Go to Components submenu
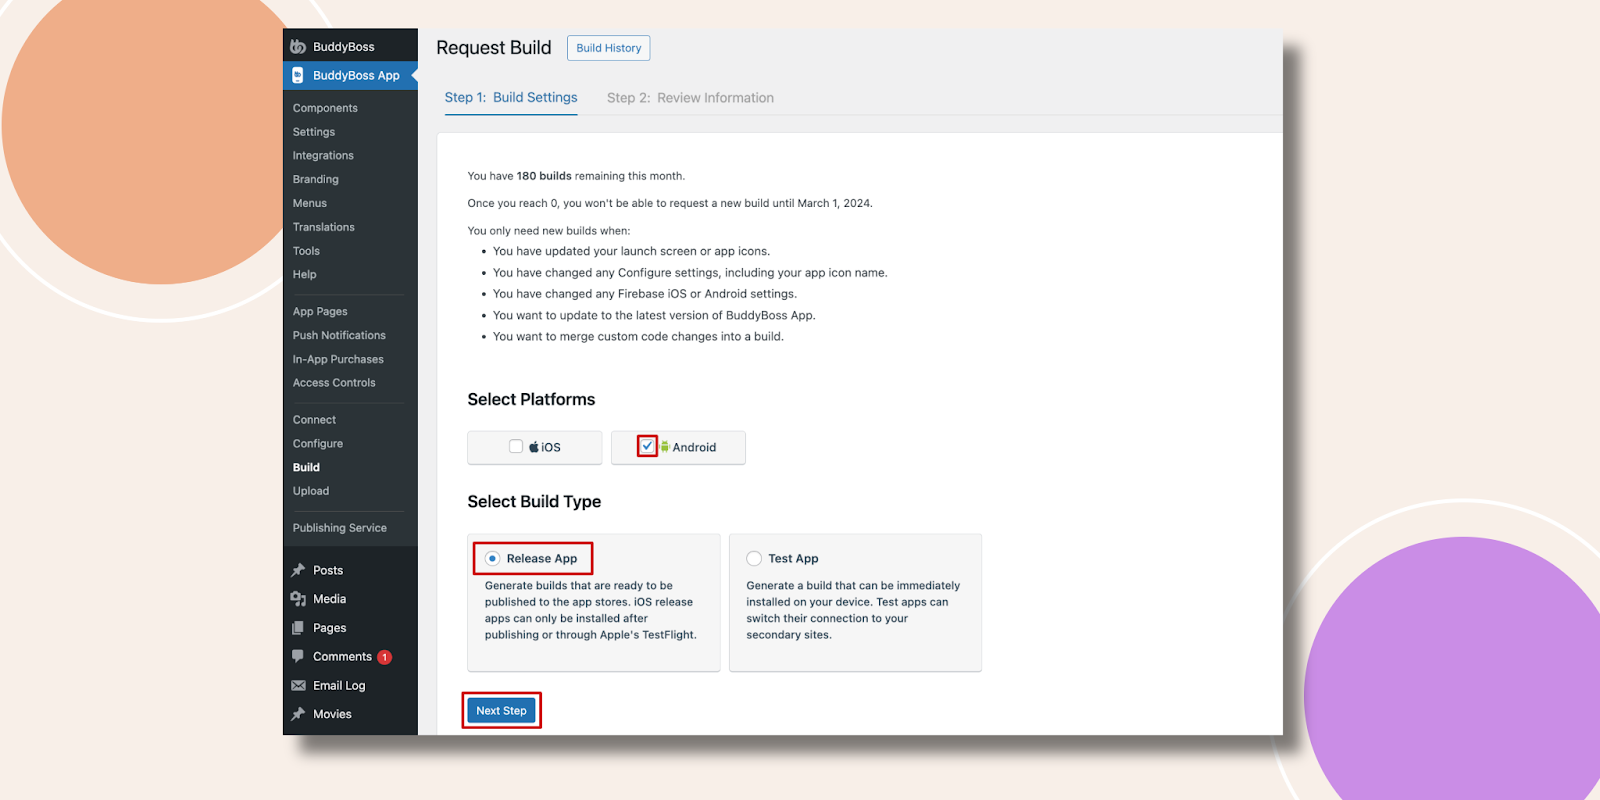Screen dimensions: 1600x800 coord(325,108)
